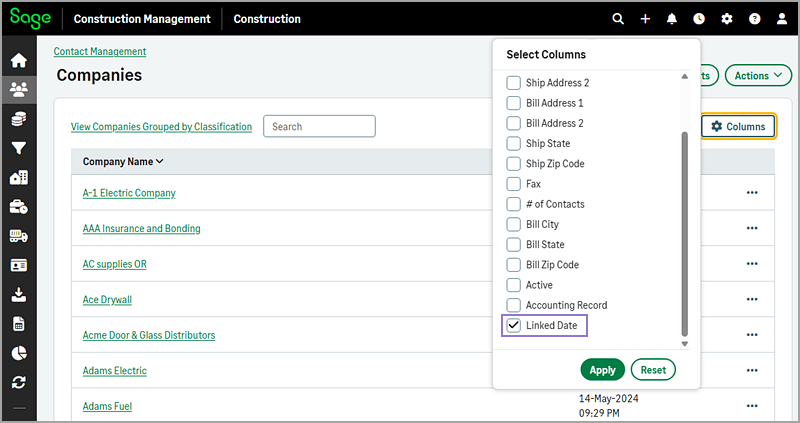Open the help question mark icon
This screenshot has height=423, width=800.
pyautogui.click(x=754, y=19)
